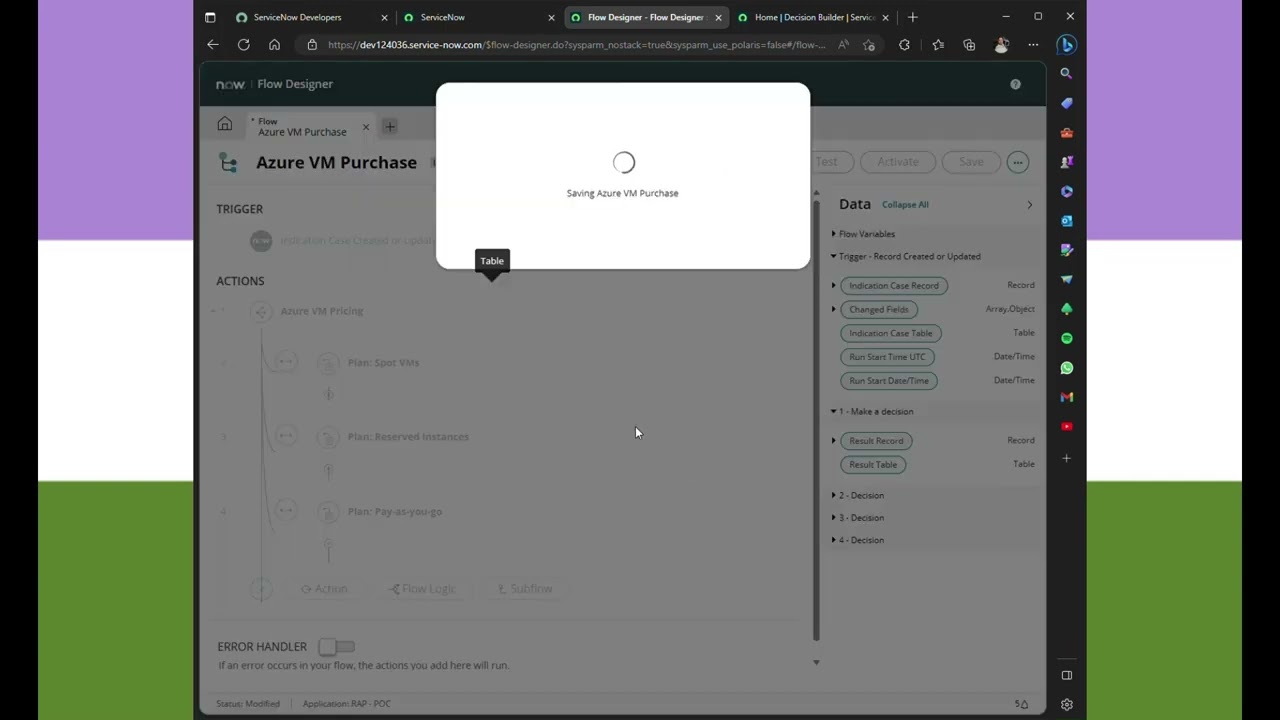Open Edge sidebar settings gear
Viewport: 1280px width, 720px height.
[x=1066, y=704]
